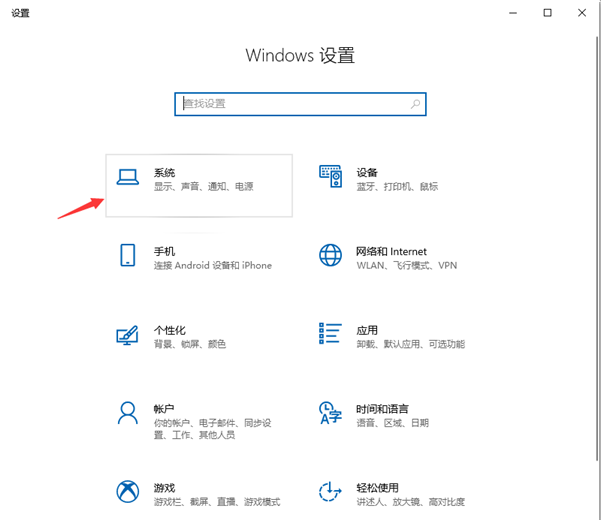Open the 手机 settings title
The image size is (601, 520).
click(x=164, y=252)
